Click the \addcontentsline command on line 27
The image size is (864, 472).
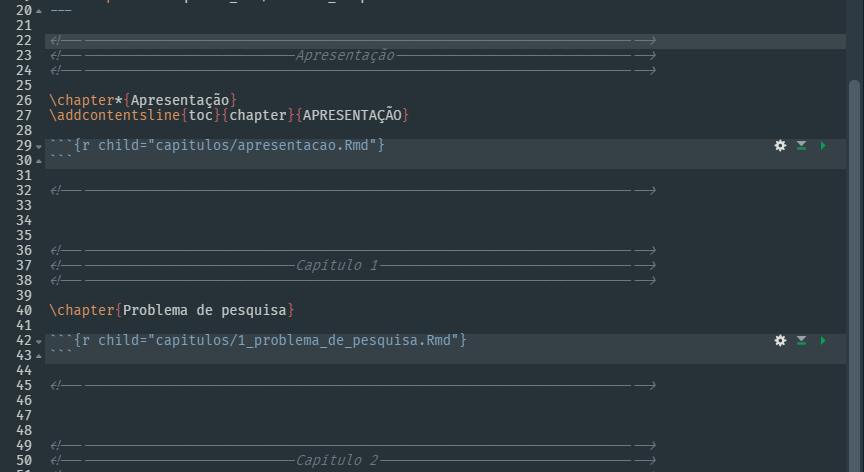[x=115, y=115]
